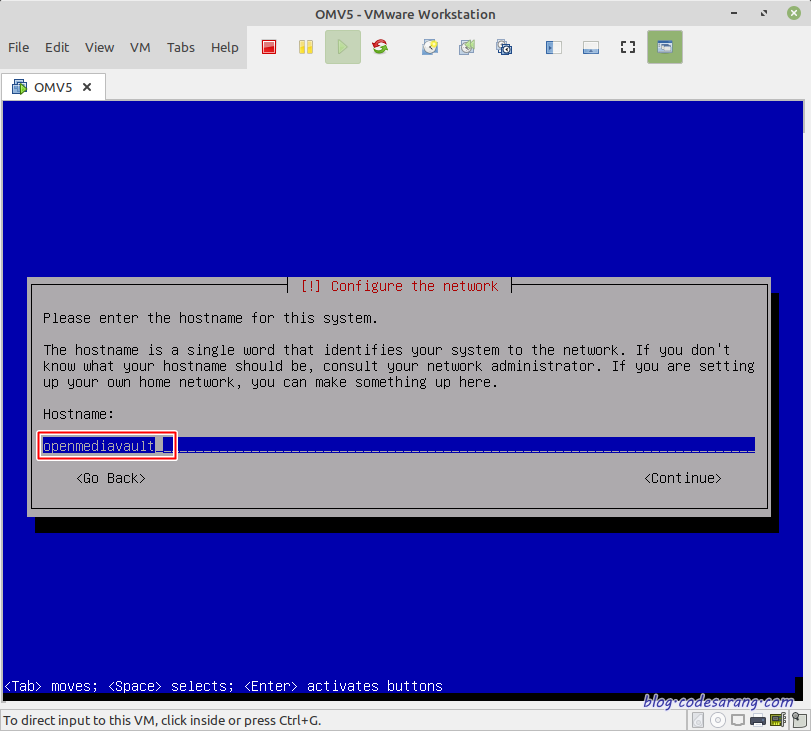Screen dimensions: 811x731
Task: Open the Tabs menu
Action: click(181, 47)
